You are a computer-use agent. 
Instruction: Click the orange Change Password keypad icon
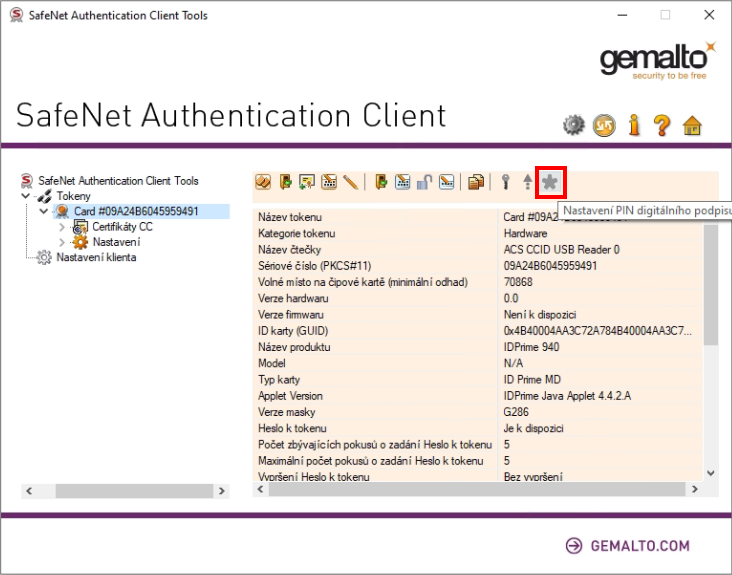pos(329,182)
